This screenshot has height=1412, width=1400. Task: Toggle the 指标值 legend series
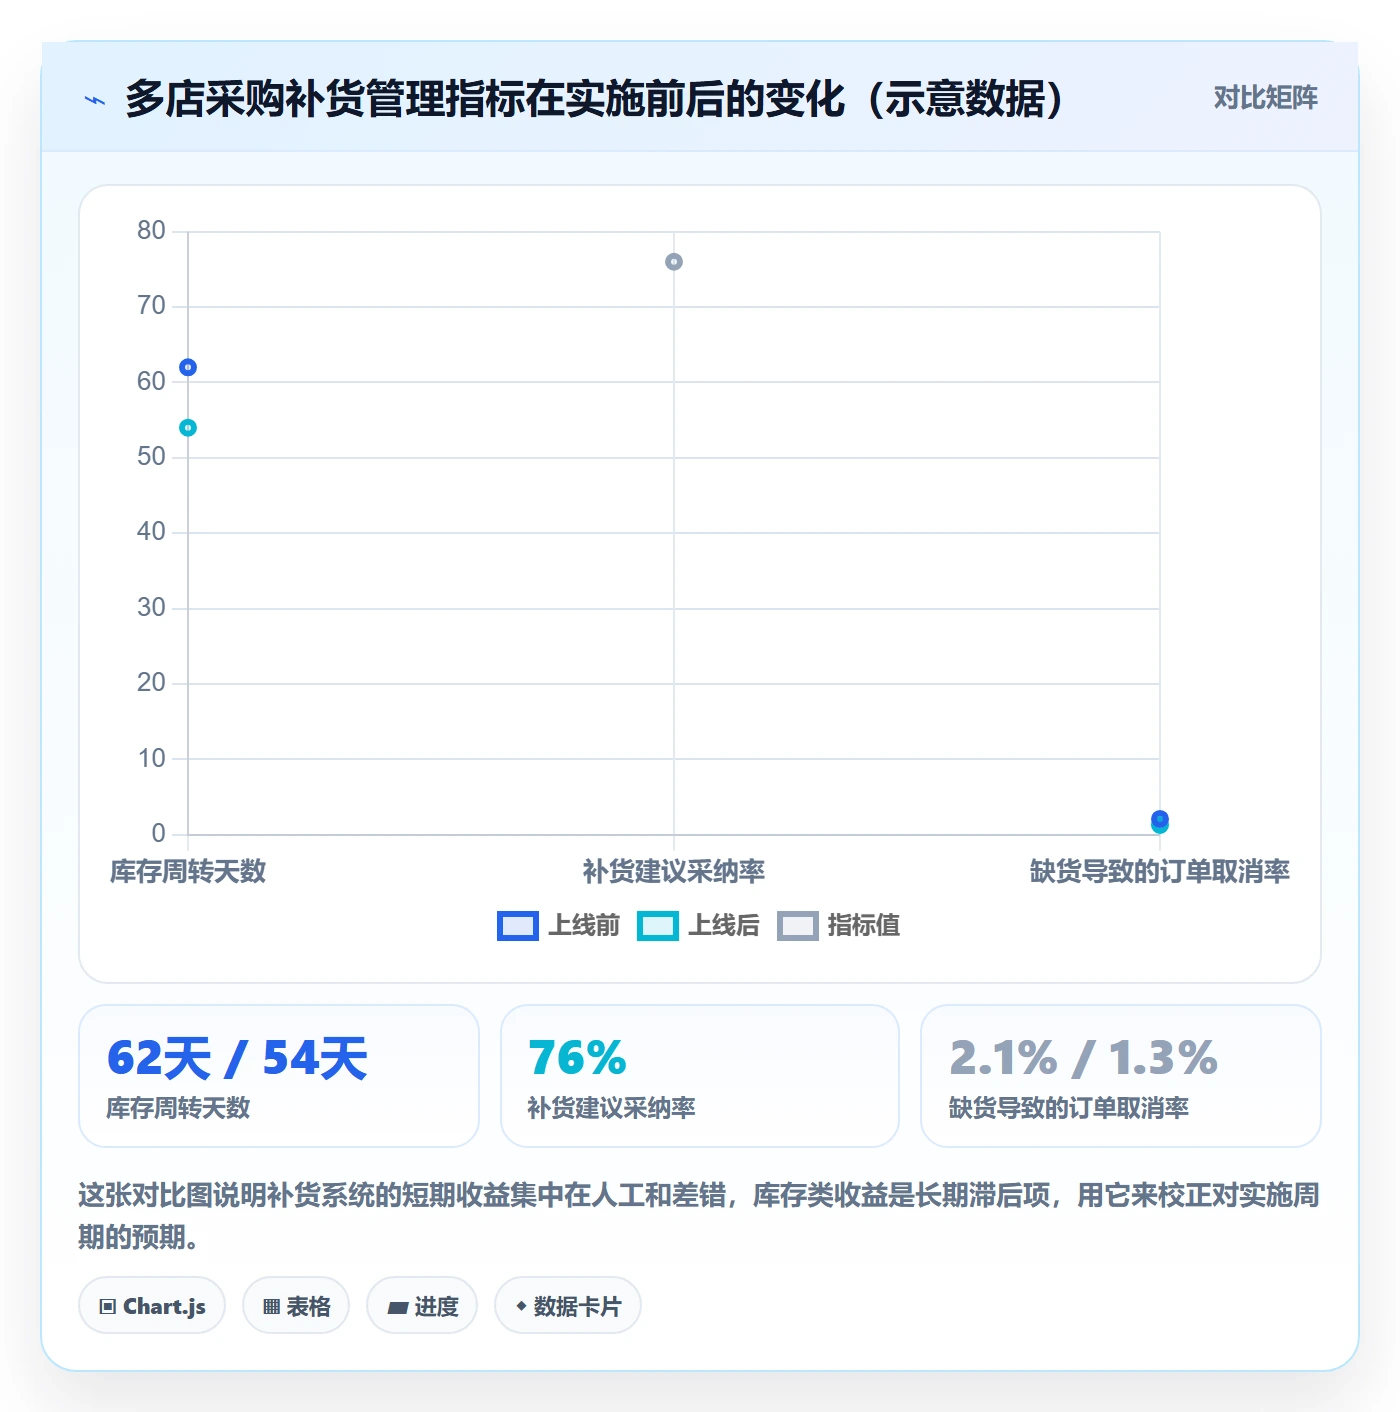[x=838, y=926]
